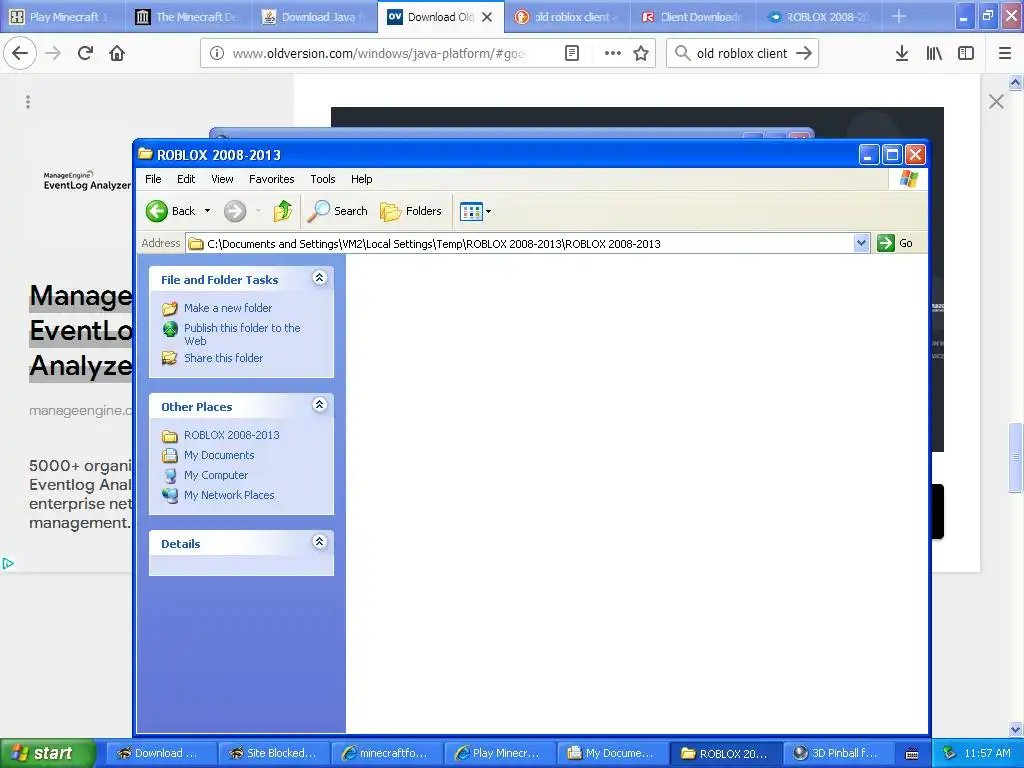Open ROBLOX 2008-2013 under Other Places
Viewport: 1024px width, 768px height.
(231, 435)
